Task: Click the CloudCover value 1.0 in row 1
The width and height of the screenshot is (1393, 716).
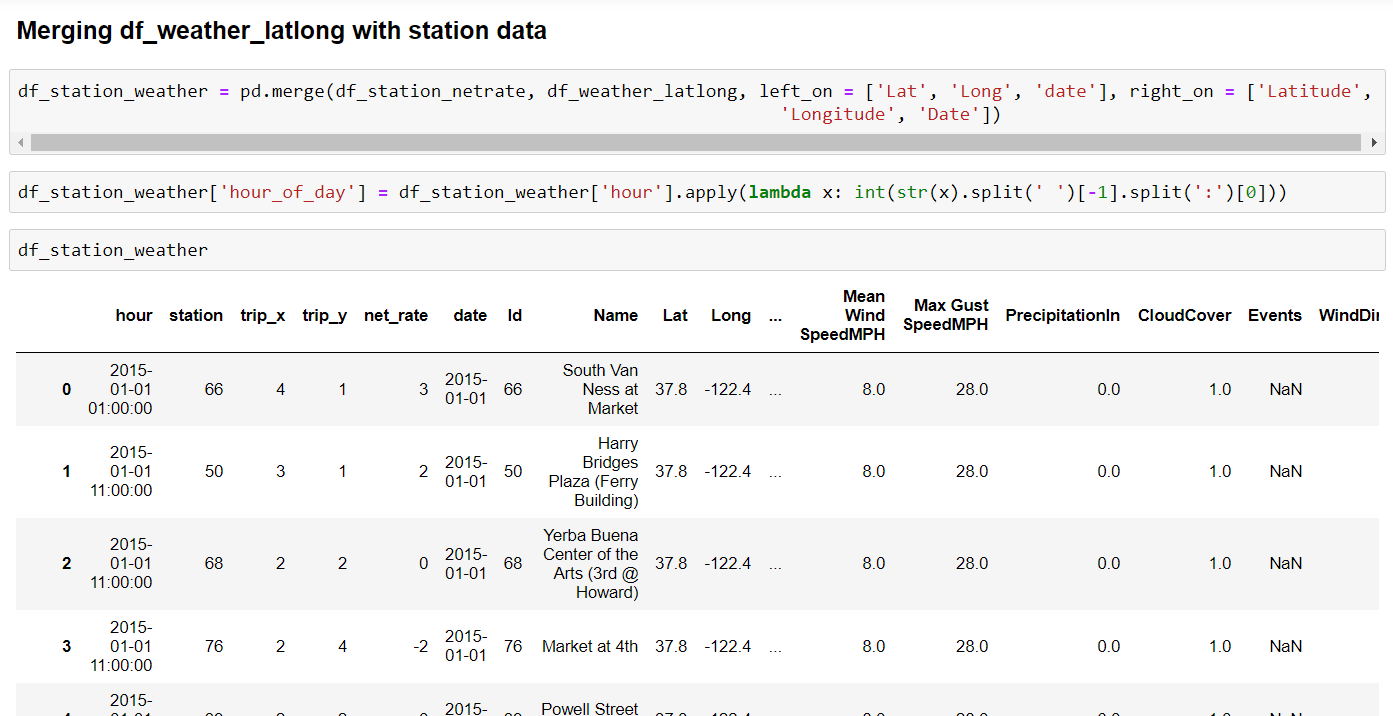Action: click(x=1220, y=472)
